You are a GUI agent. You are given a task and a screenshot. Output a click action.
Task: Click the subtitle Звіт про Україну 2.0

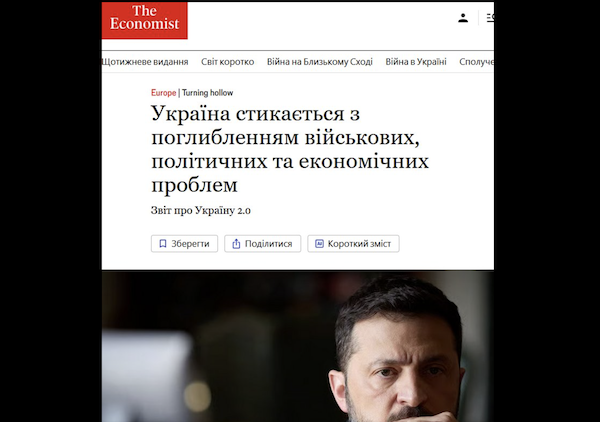(201, 210)
